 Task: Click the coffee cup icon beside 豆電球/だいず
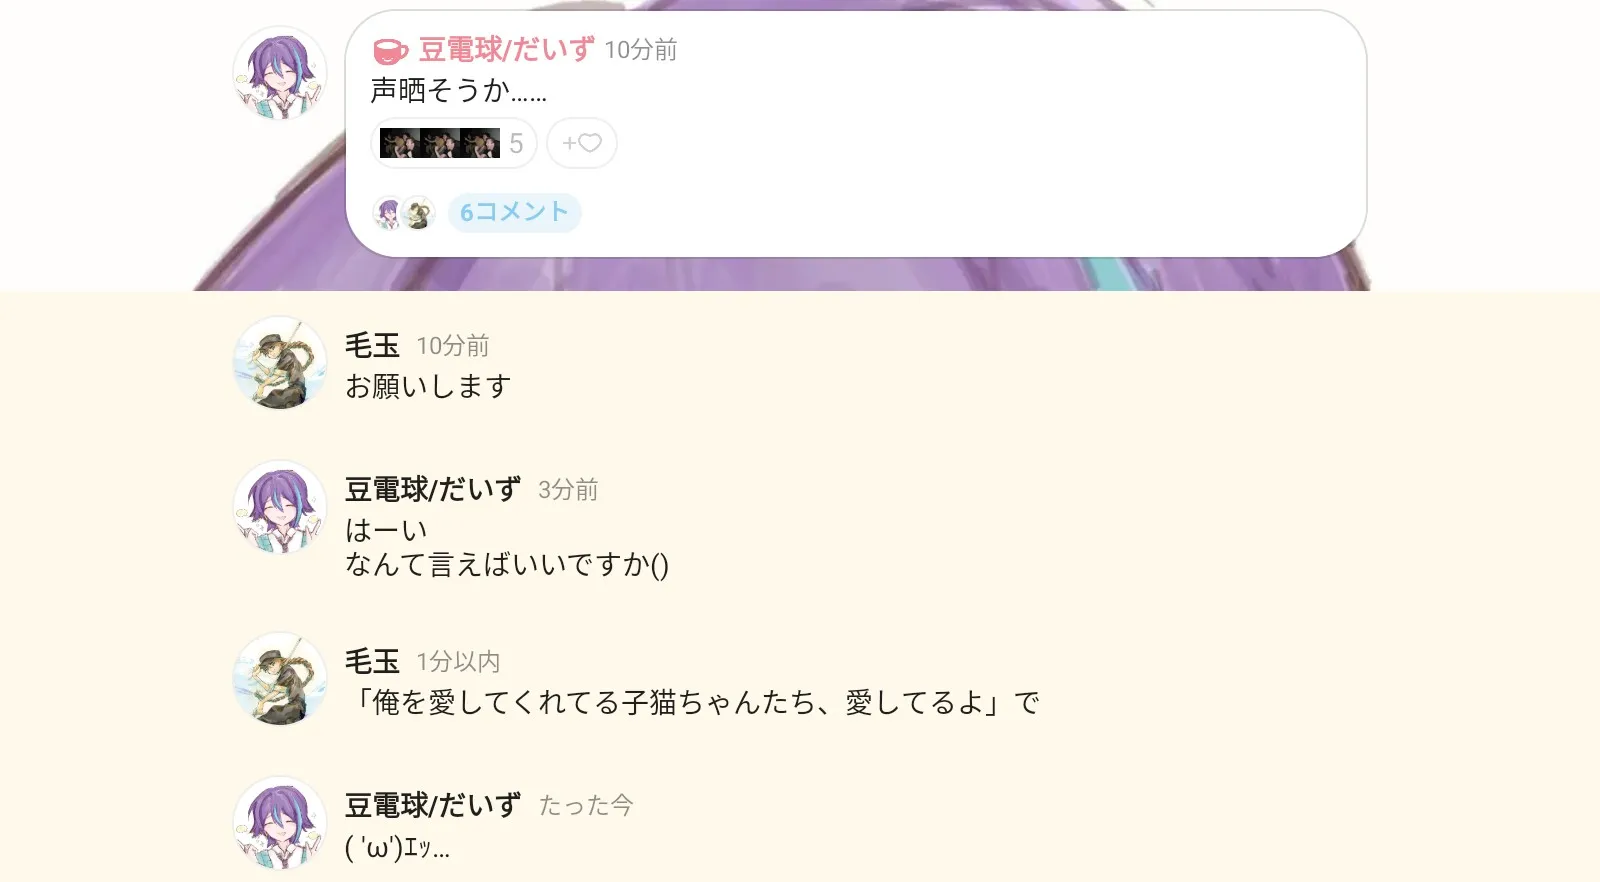click(x=390, y=50)
